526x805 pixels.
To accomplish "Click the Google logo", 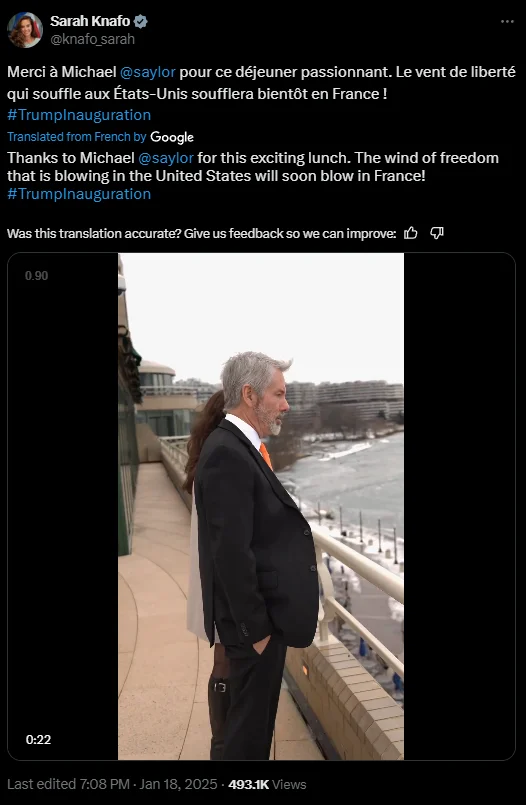I will [x=172, y=137].
